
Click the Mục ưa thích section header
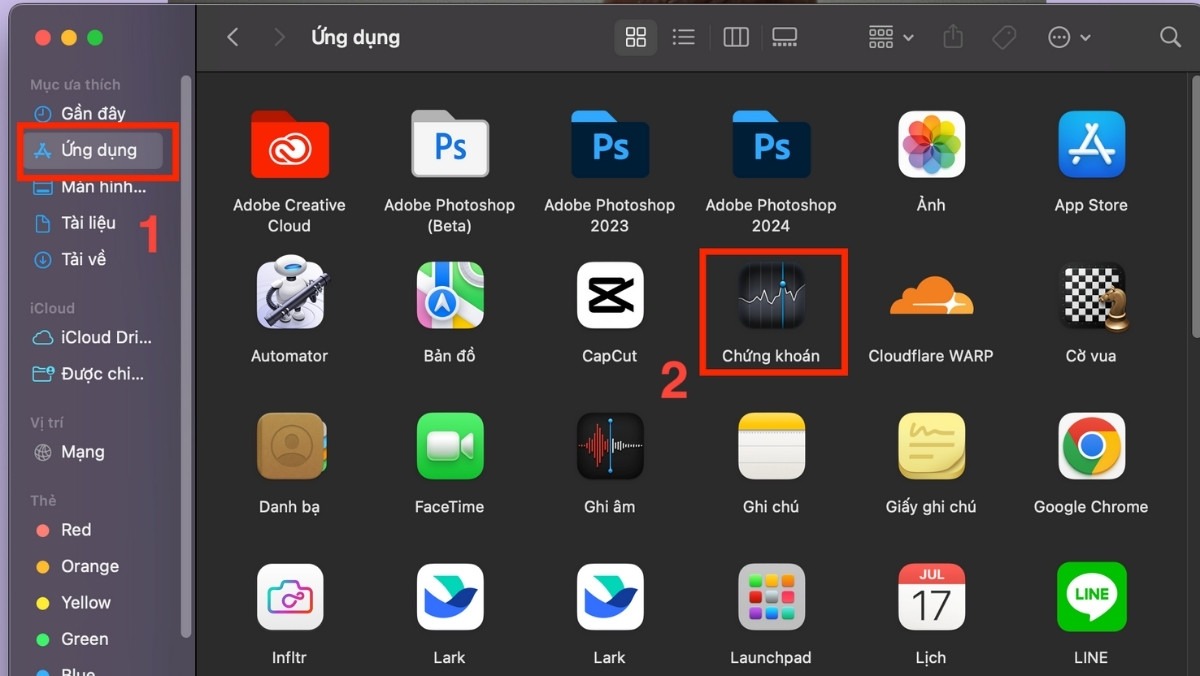[75, 85]
